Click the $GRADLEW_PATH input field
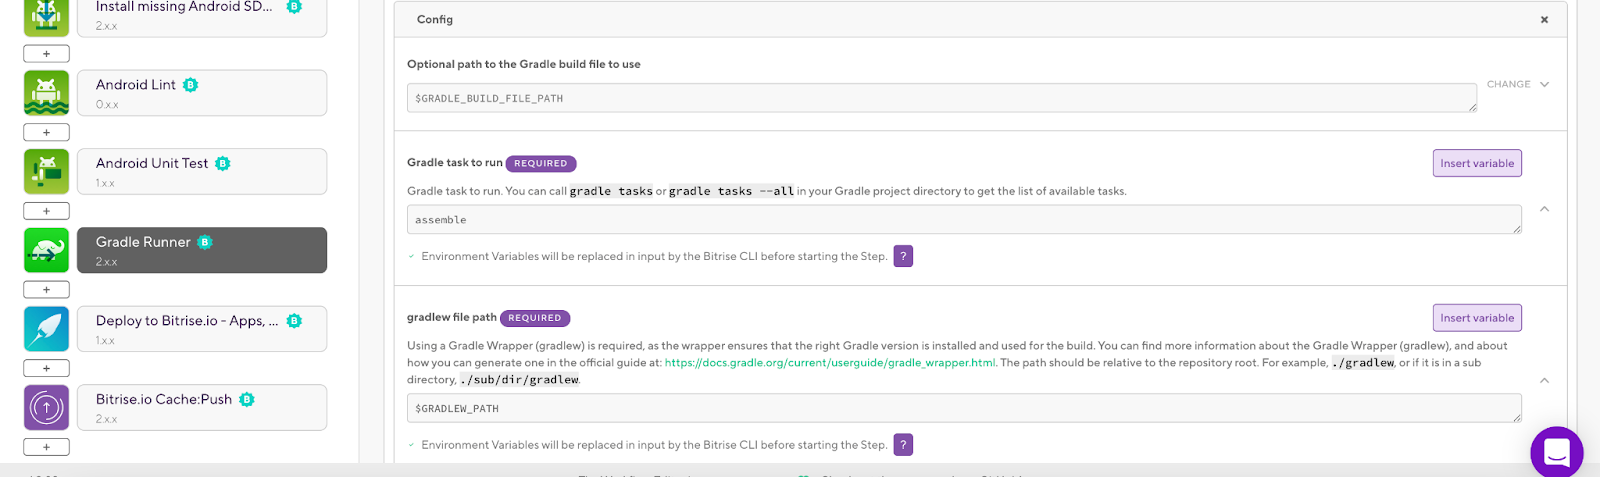Screen dimensions: 1600x477 coord(963,409)
